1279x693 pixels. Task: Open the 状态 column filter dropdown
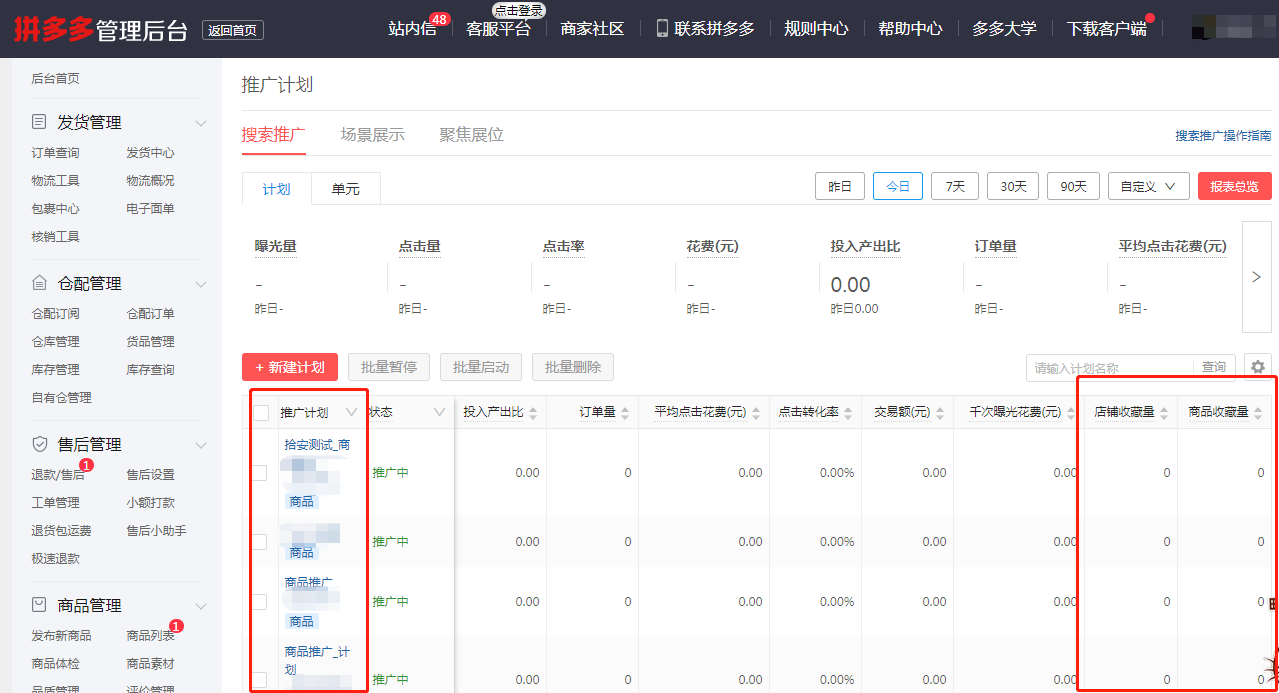click(x=438, y=411)
